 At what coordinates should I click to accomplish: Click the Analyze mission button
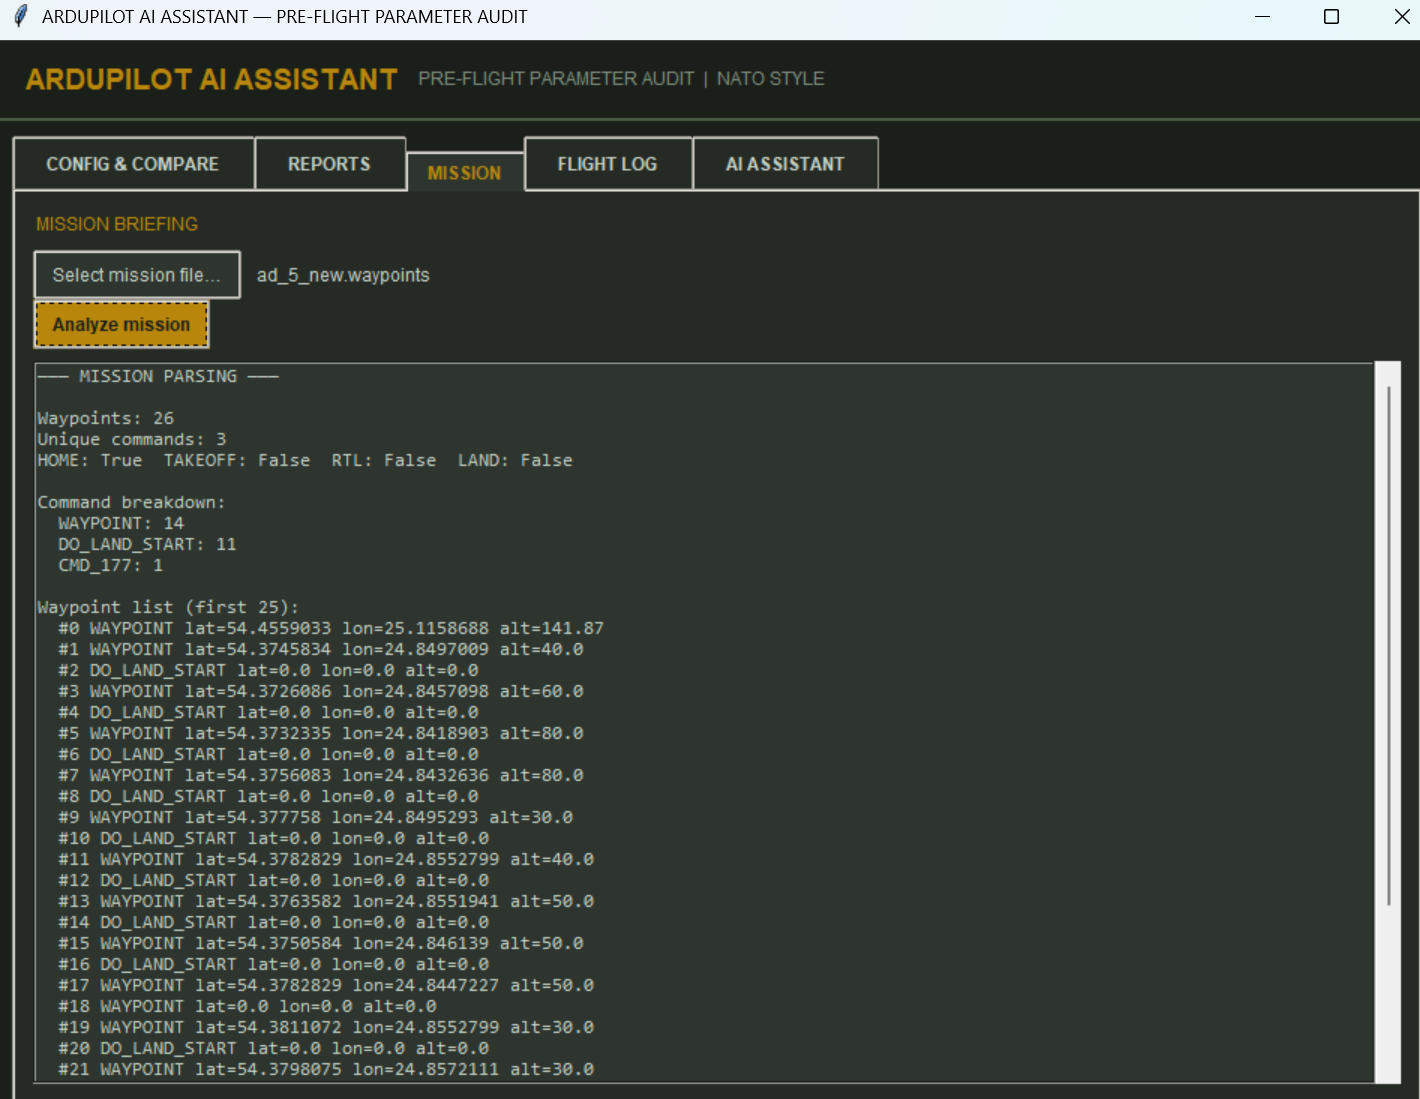pyautogui.click(x=122, y=325)
